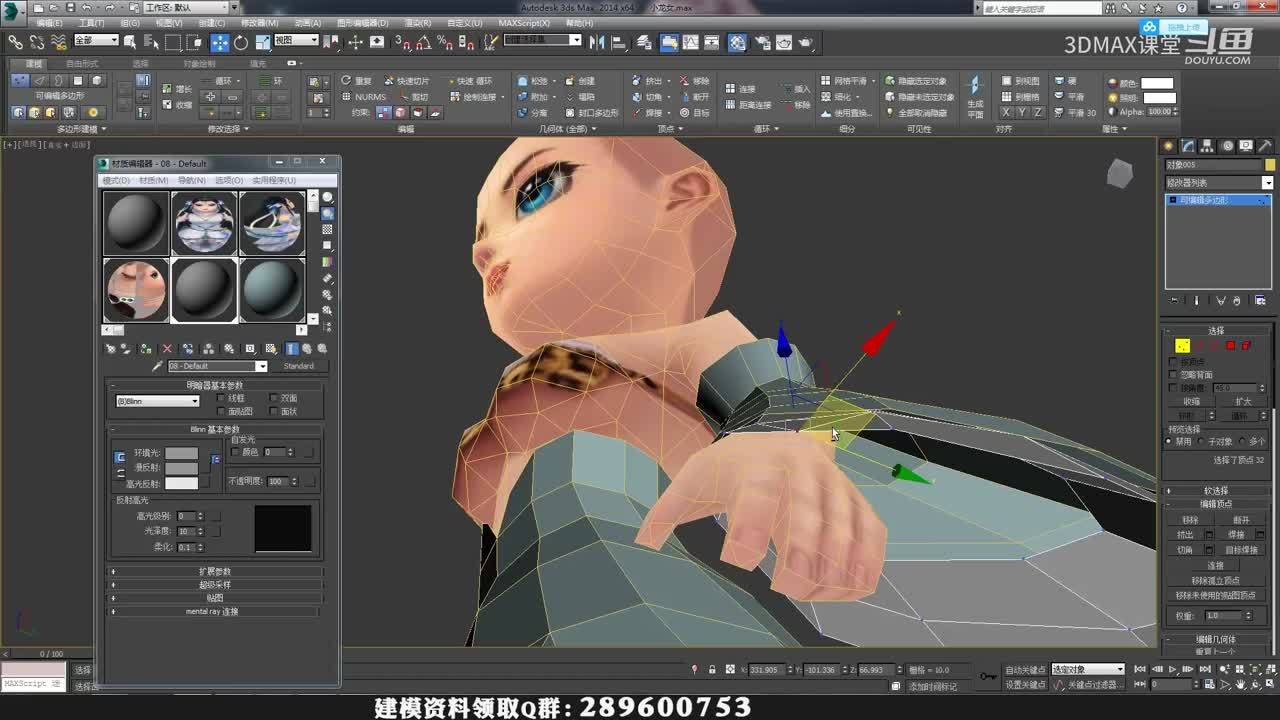Toggle the 2-Sided checkbox
The image size is (1280, 720).
[273, 398]
